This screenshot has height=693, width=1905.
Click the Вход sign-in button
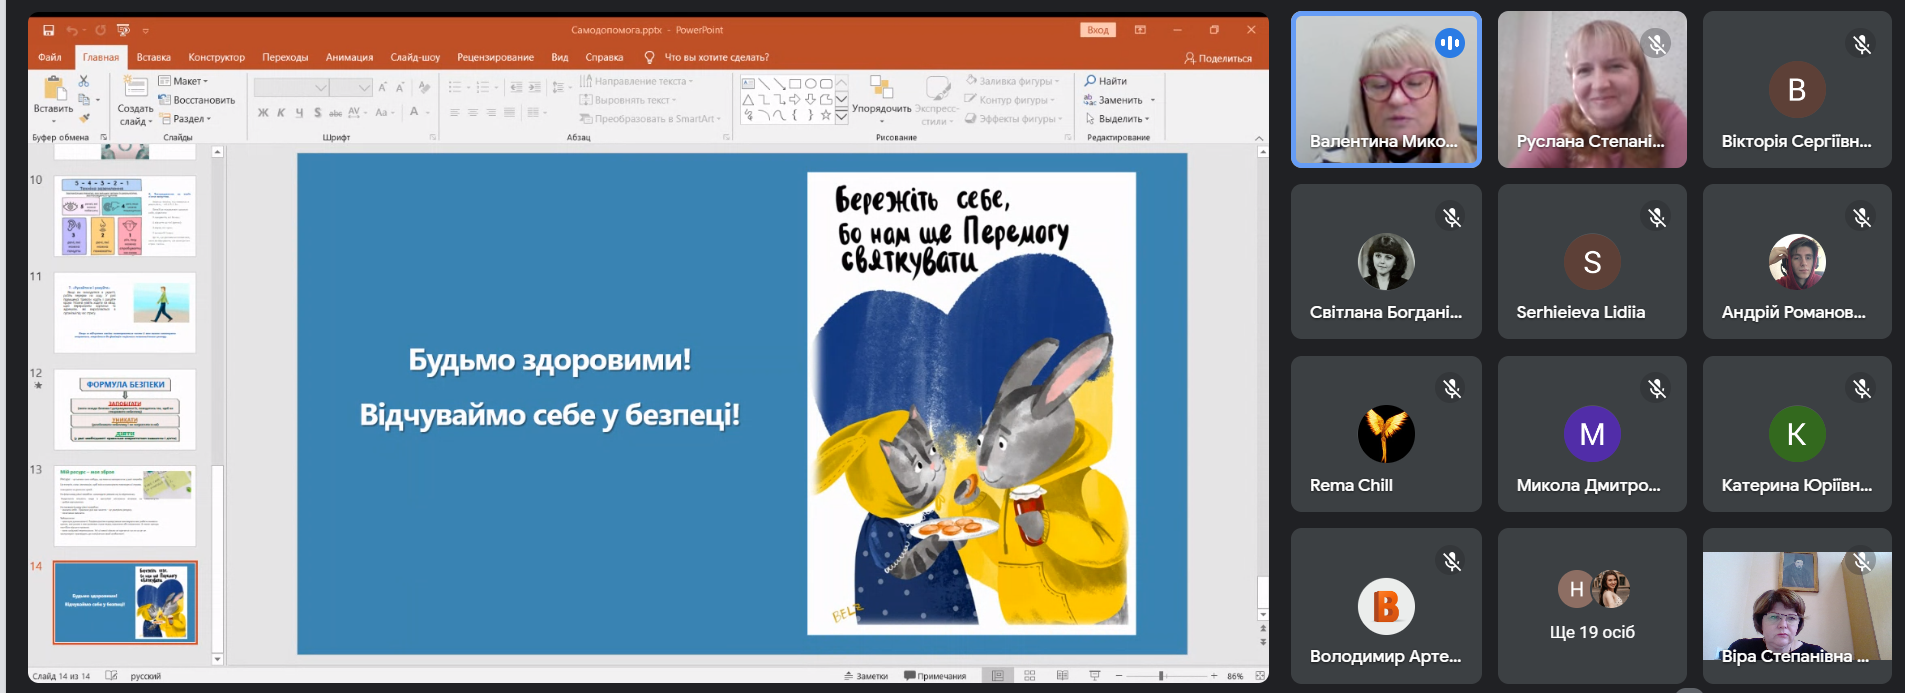pos(1098,30)
